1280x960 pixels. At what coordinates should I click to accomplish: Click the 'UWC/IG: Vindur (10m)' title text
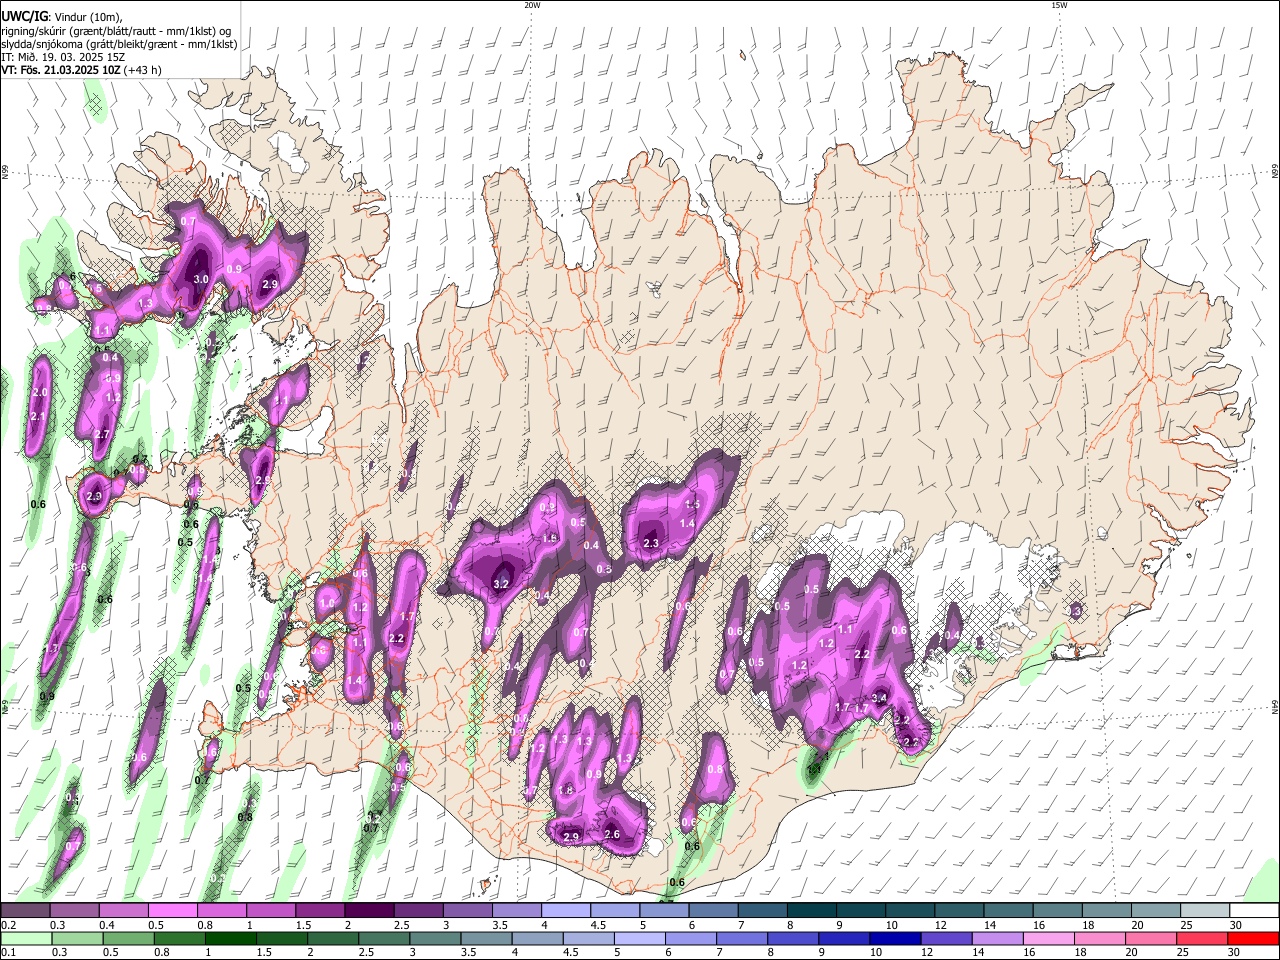click(x=61, y=16)
